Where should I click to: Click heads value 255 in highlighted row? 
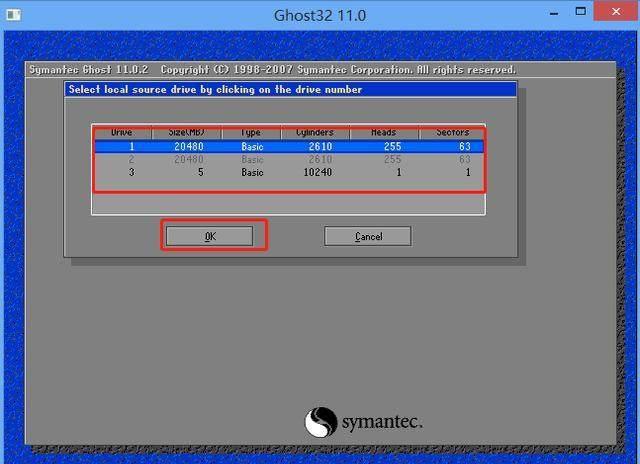tap(393, 147)
